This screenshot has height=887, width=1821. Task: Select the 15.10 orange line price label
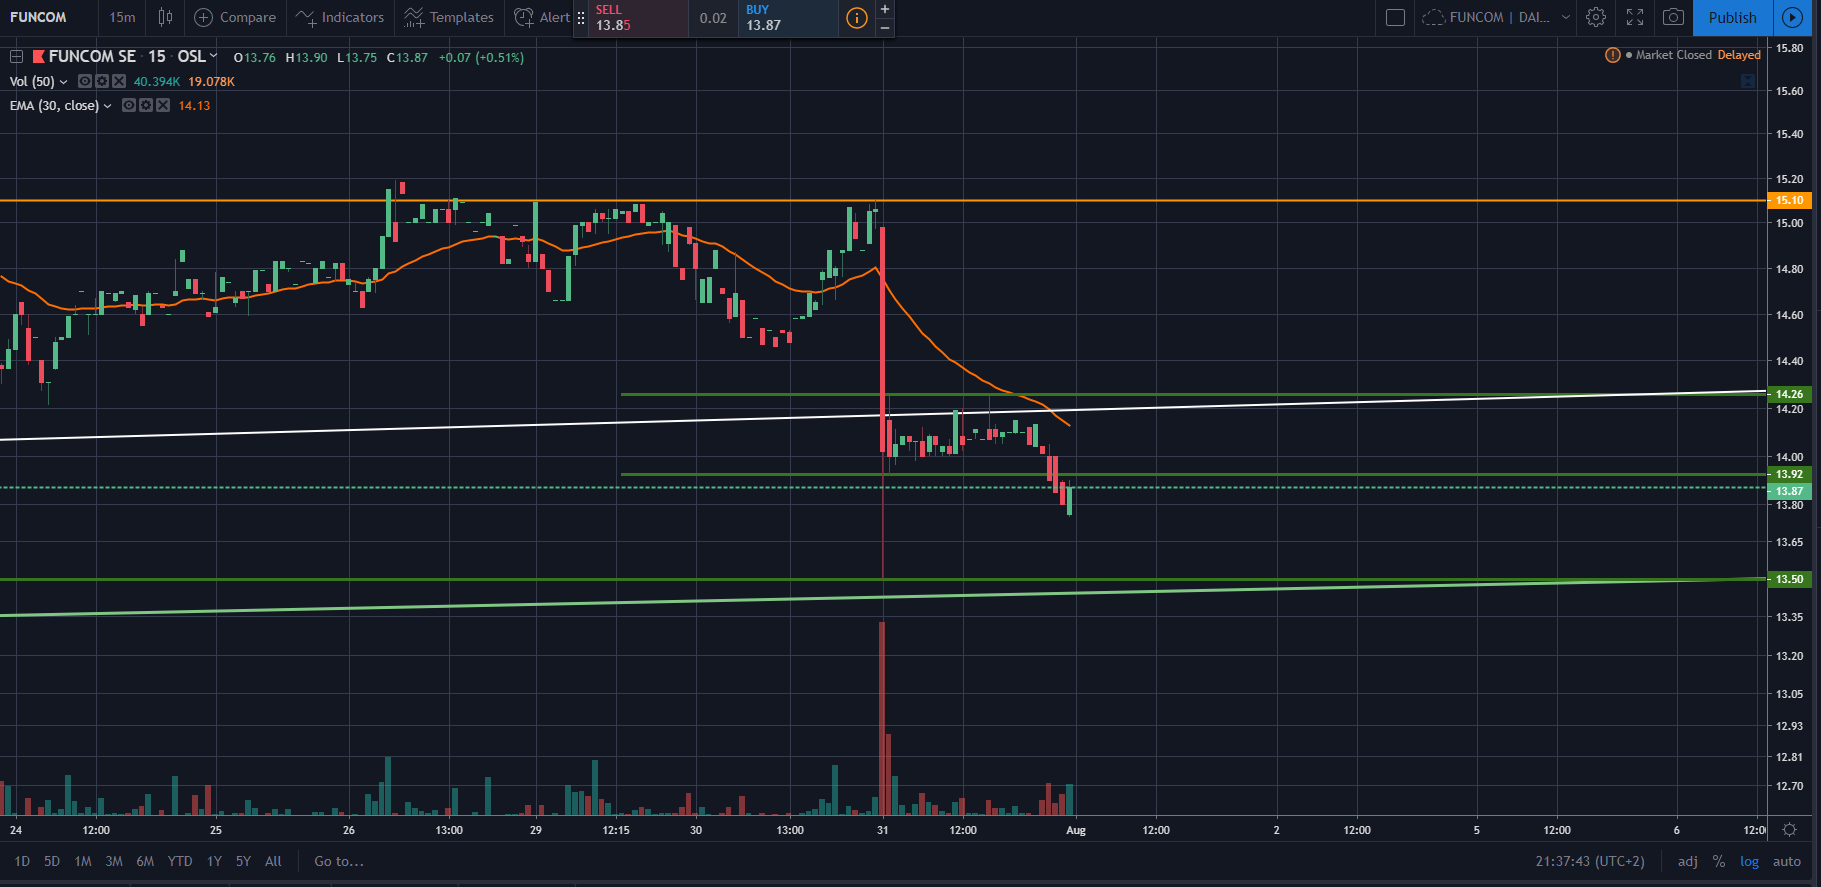1790,200
